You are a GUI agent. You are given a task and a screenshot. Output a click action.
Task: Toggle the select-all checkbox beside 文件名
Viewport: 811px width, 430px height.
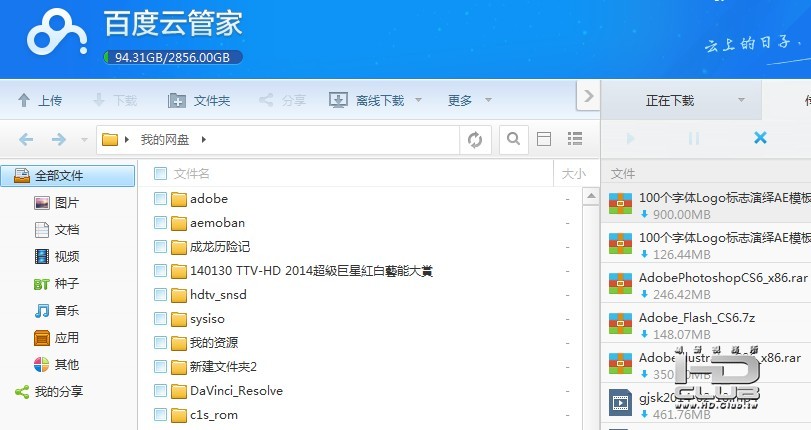click(x=160, y=173)
